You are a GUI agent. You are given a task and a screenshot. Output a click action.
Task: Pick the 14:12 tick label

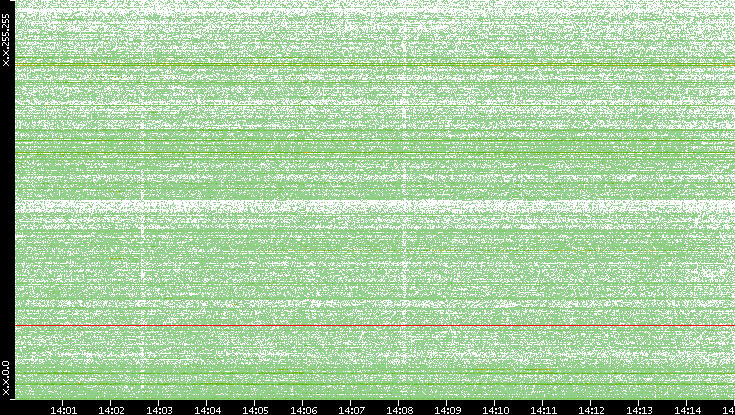(592, 410)
